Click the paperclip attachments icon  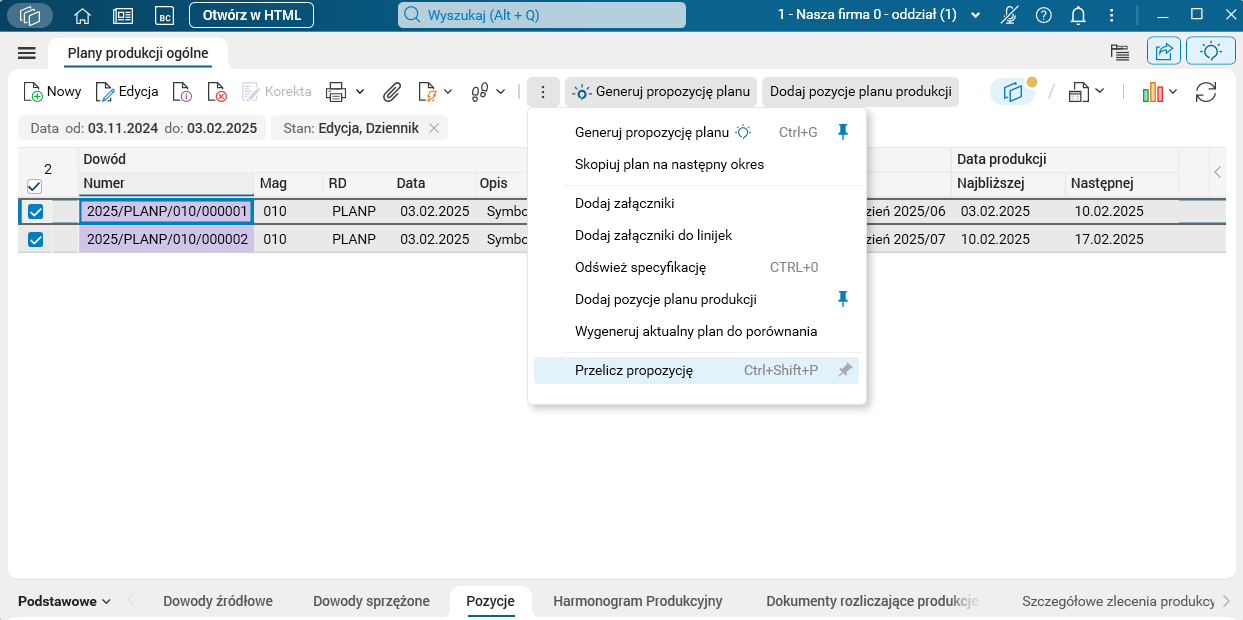coord(392,92)
